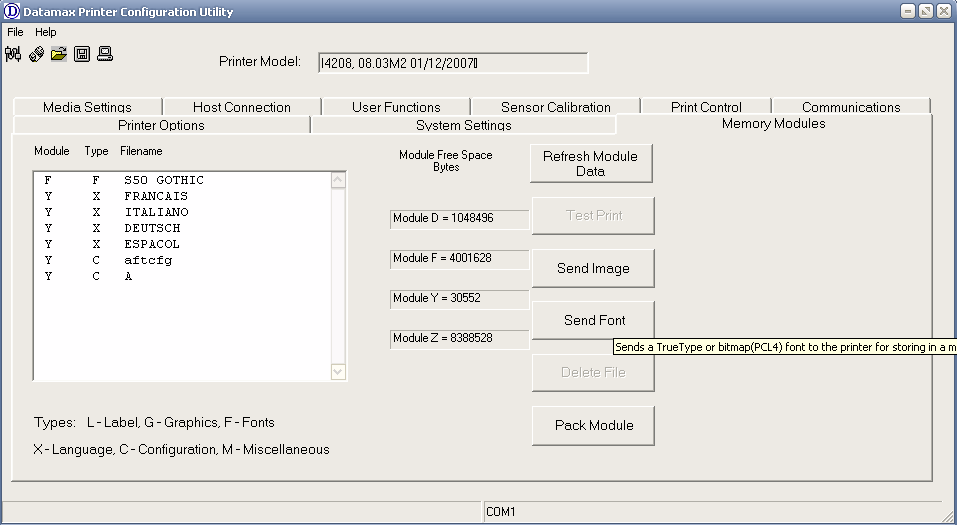Screen dimensions: 957x525
Task: Select the Memory Modules tab
Action: coord(773,123)
